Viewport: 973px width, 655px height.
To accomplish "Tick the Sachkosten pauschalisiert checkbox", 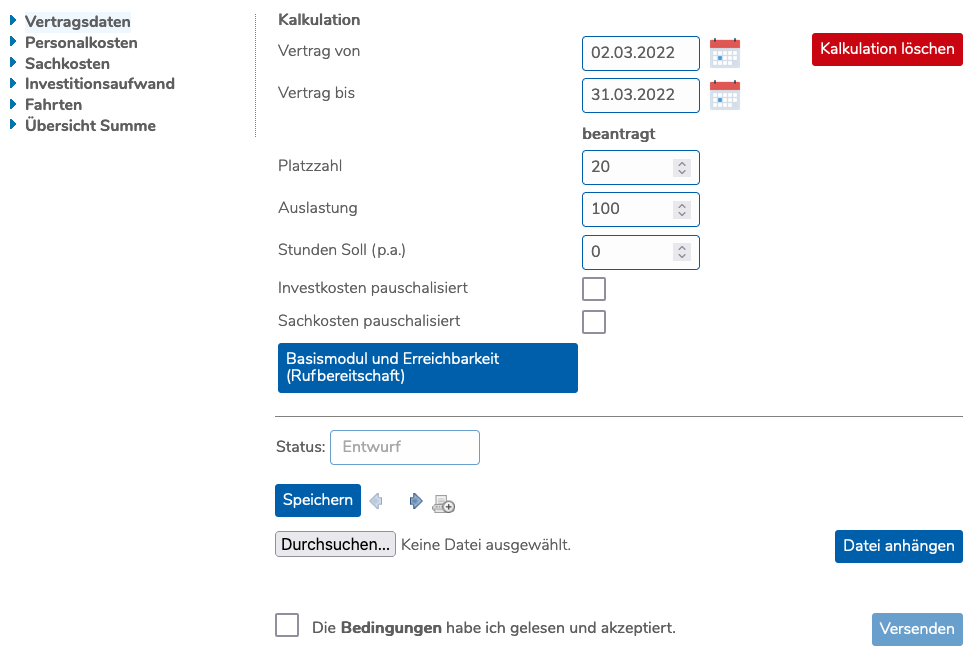I will point(594,322).
